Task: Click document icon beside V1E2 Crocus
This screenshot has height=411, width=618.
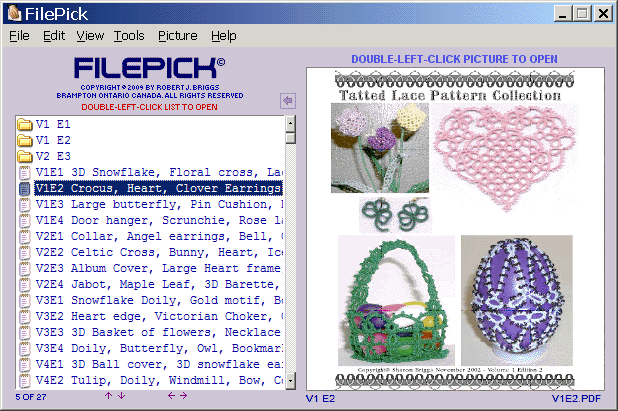Action: (x=24, y=189)
